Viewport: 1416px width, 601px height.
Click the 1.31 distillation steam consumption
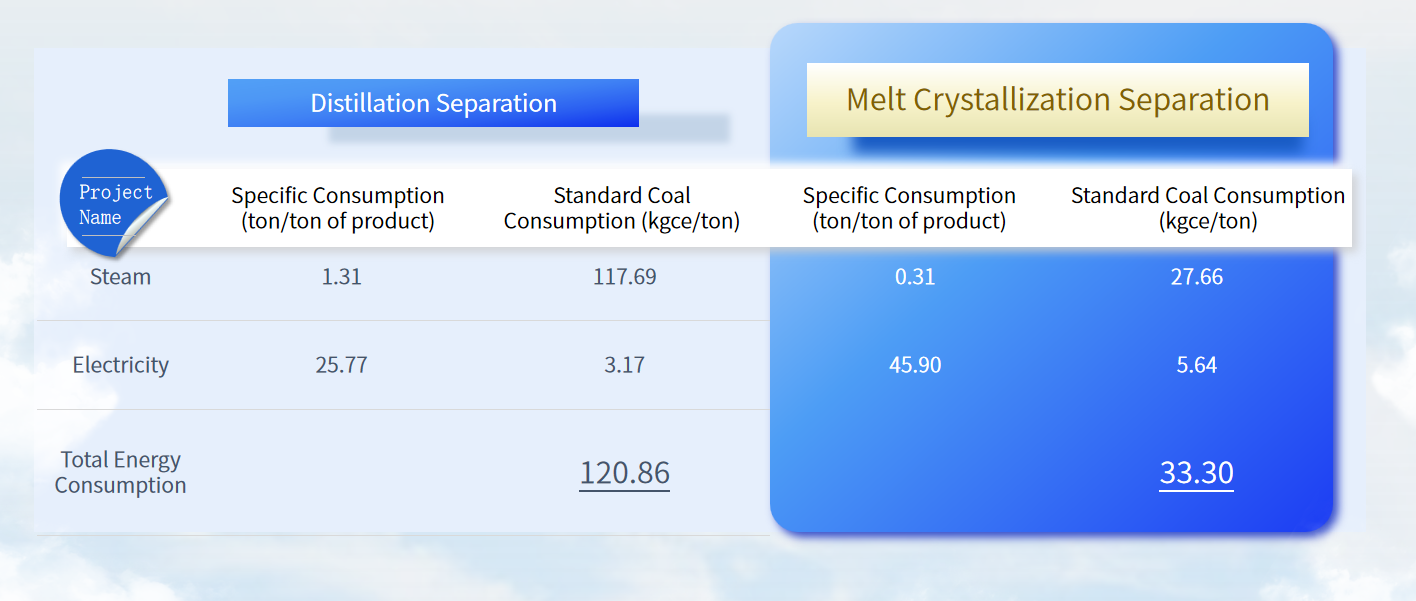341,277
